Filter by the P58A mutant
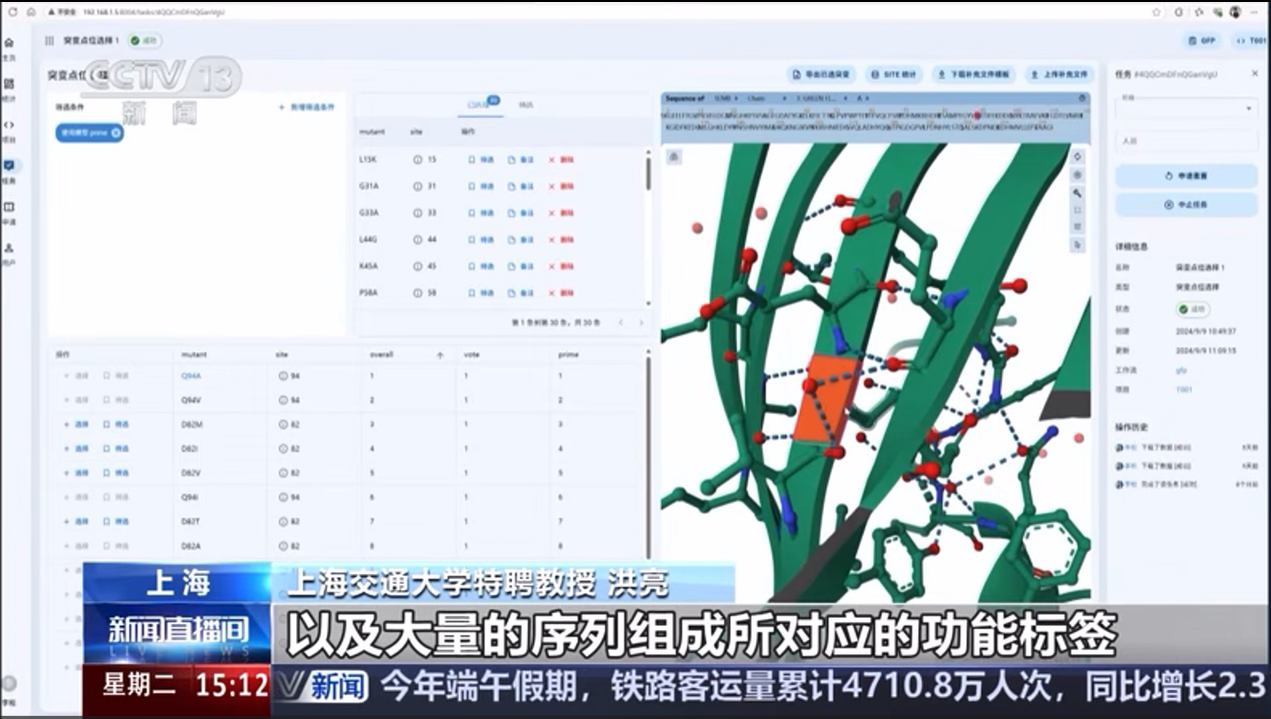This screenshot has width=1271, height=719. [481, 293]
